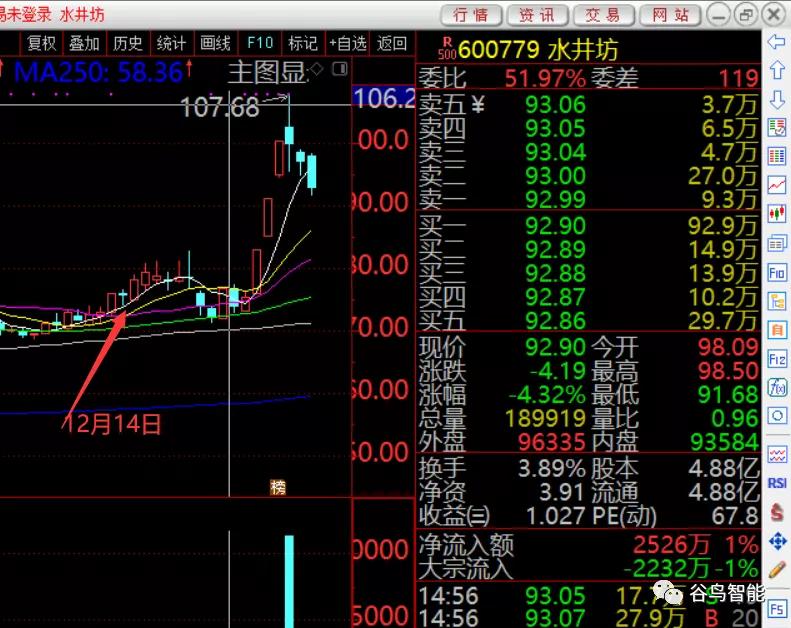Click the 大宗流入 value -2232万

click(667, 569)
